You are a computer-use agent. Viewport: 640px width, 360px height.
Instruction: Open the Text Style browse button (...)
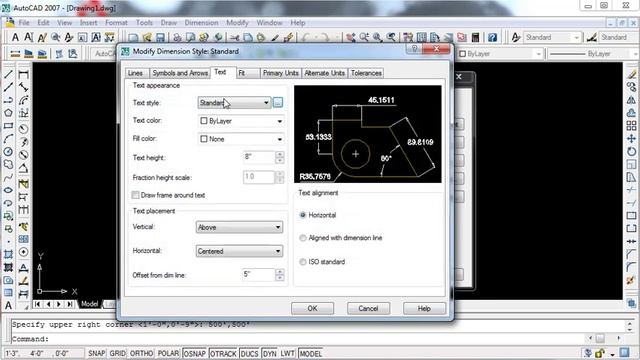click(x=278, y=102)
